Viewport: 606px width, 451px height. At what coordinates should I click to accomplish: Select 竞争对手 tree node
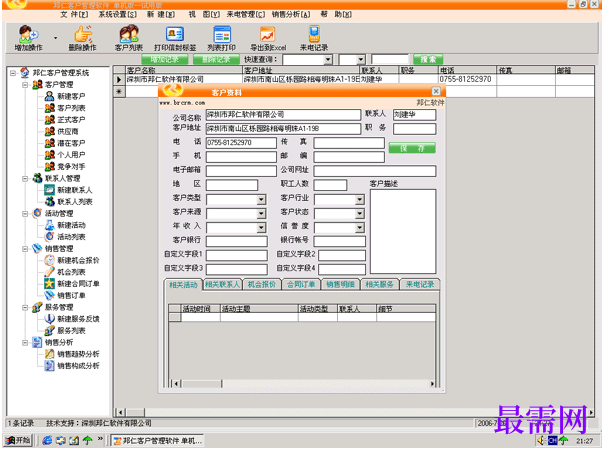pyautogui.click(x=71, y=167)
